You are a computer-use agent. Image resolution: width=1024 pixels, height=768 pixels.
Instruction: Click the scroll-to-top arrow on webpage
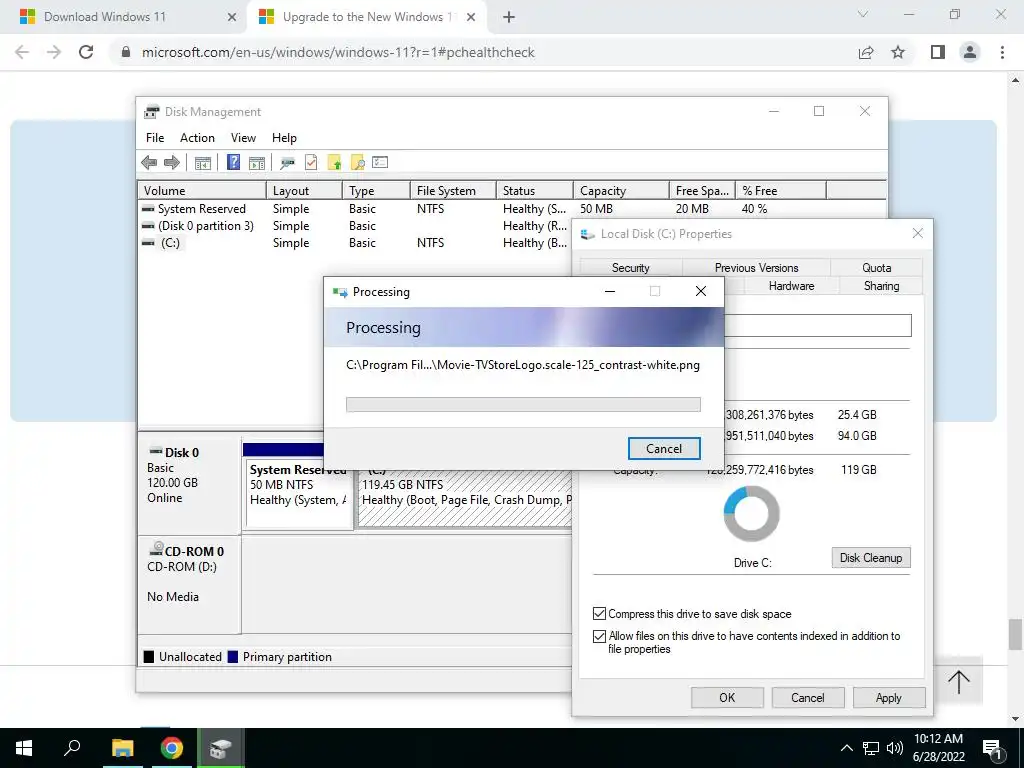(959, 682)
